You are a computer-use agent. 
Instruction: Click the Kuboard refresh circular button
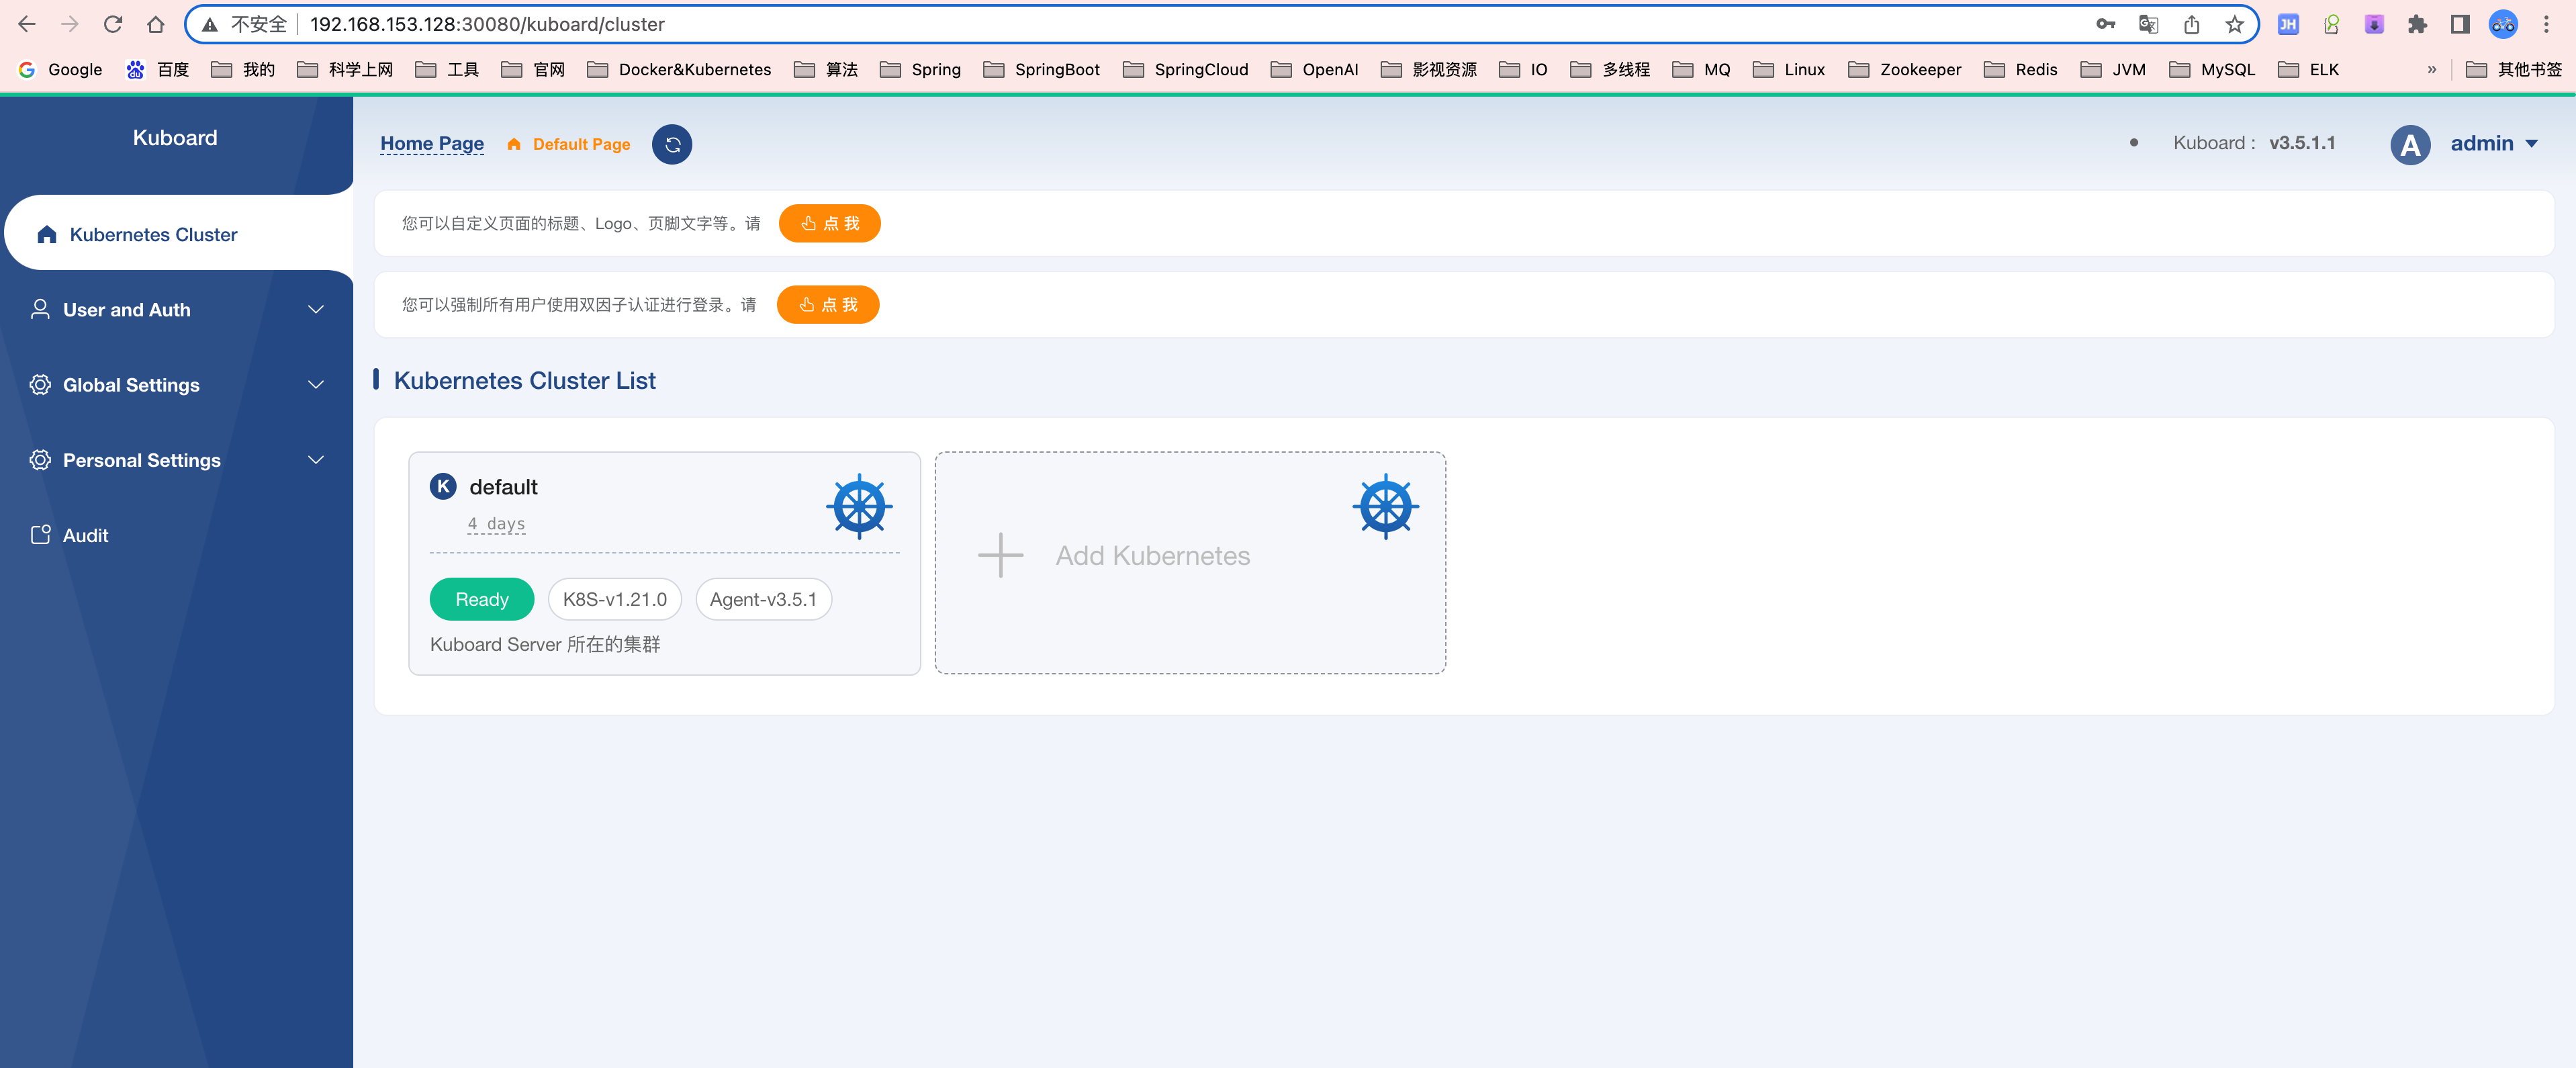coord(672,144)
